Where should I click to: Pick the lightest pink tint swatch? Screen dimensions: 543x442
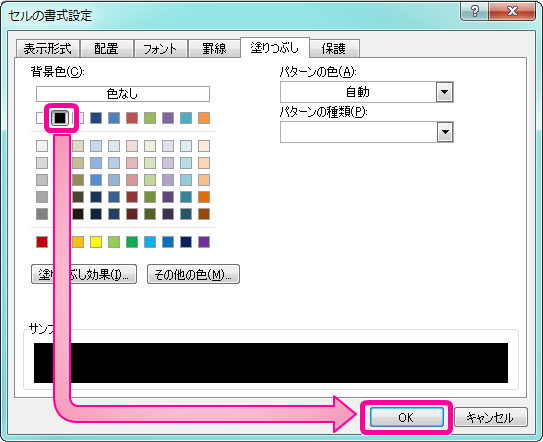tap(132, 146)
